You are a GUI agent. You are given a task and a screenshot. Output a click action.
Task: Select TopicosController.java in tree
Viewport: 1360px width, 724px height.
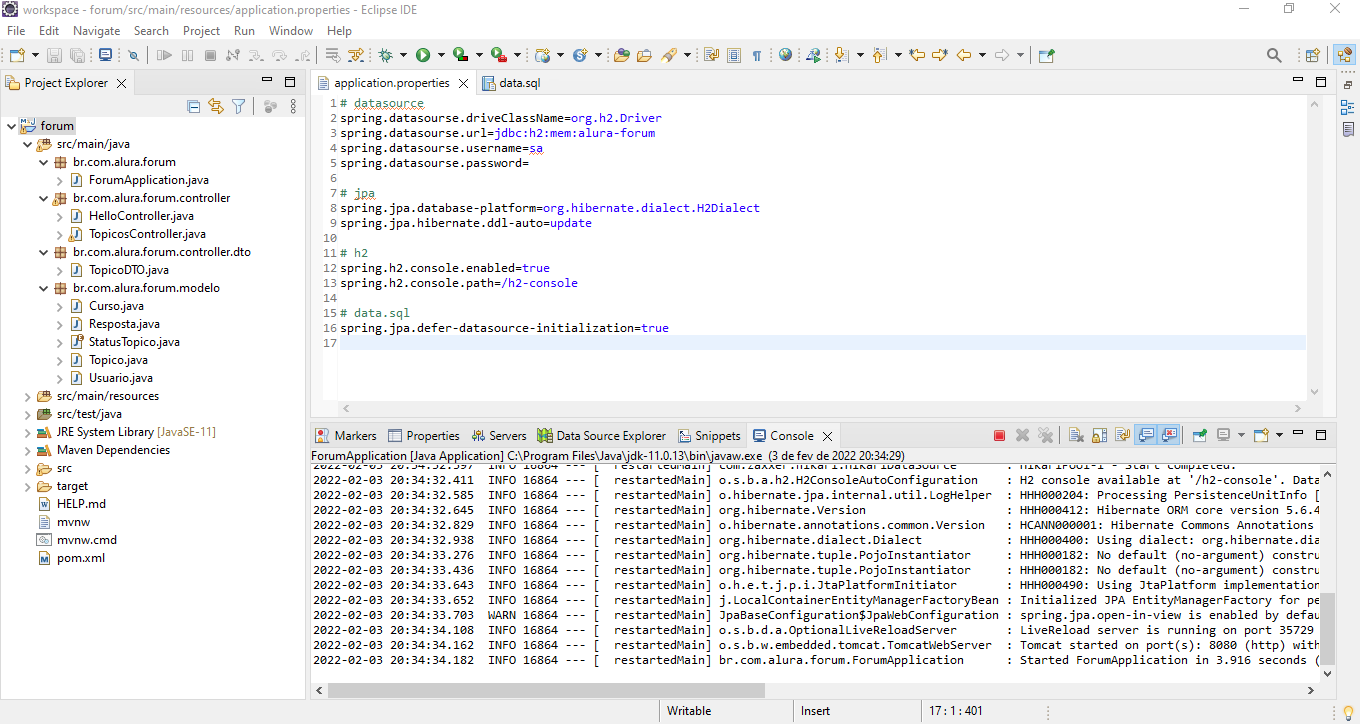pos(147,234)
